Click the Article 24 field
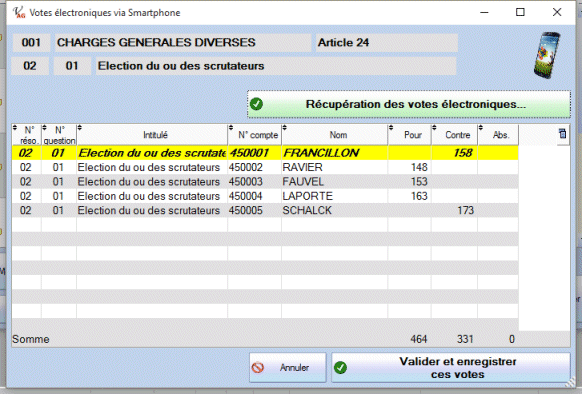Viewport: 582px width, 394px height. pos(387,43)
